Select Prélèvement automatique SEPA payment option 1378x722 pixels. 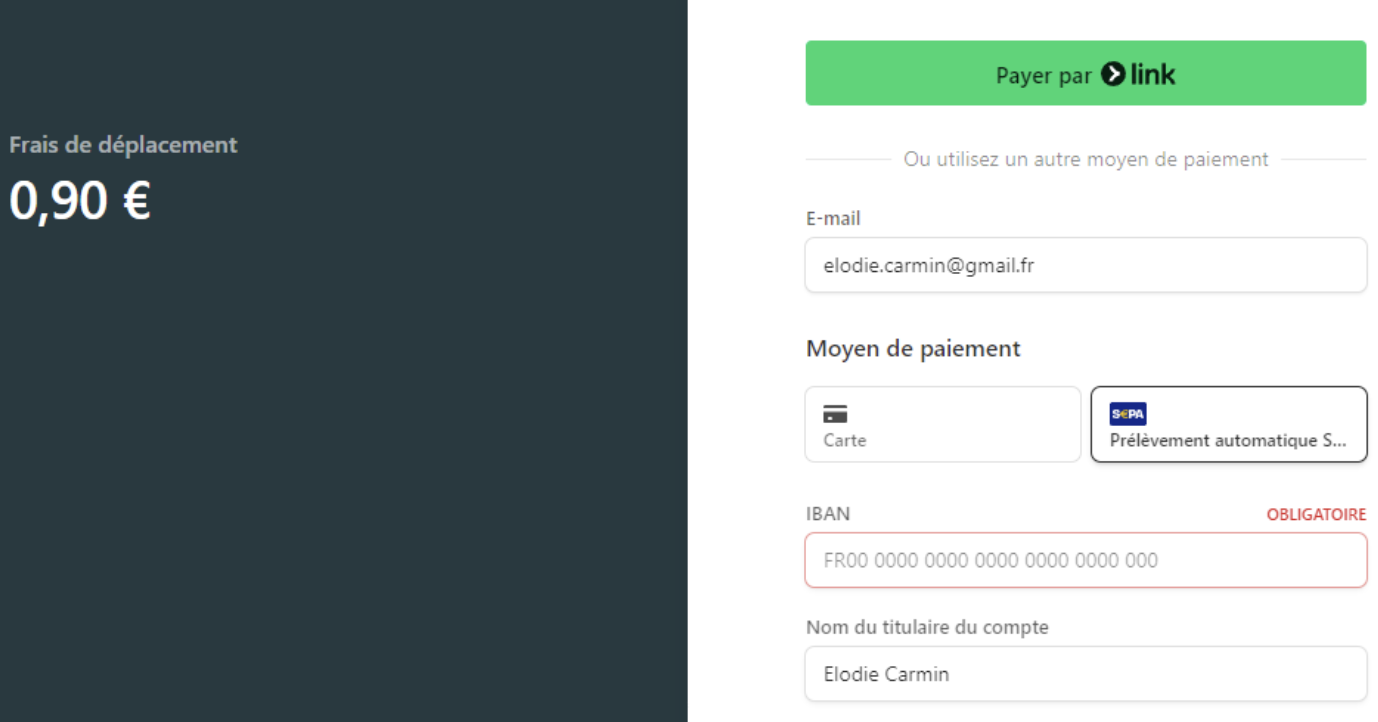point(1229,425)
